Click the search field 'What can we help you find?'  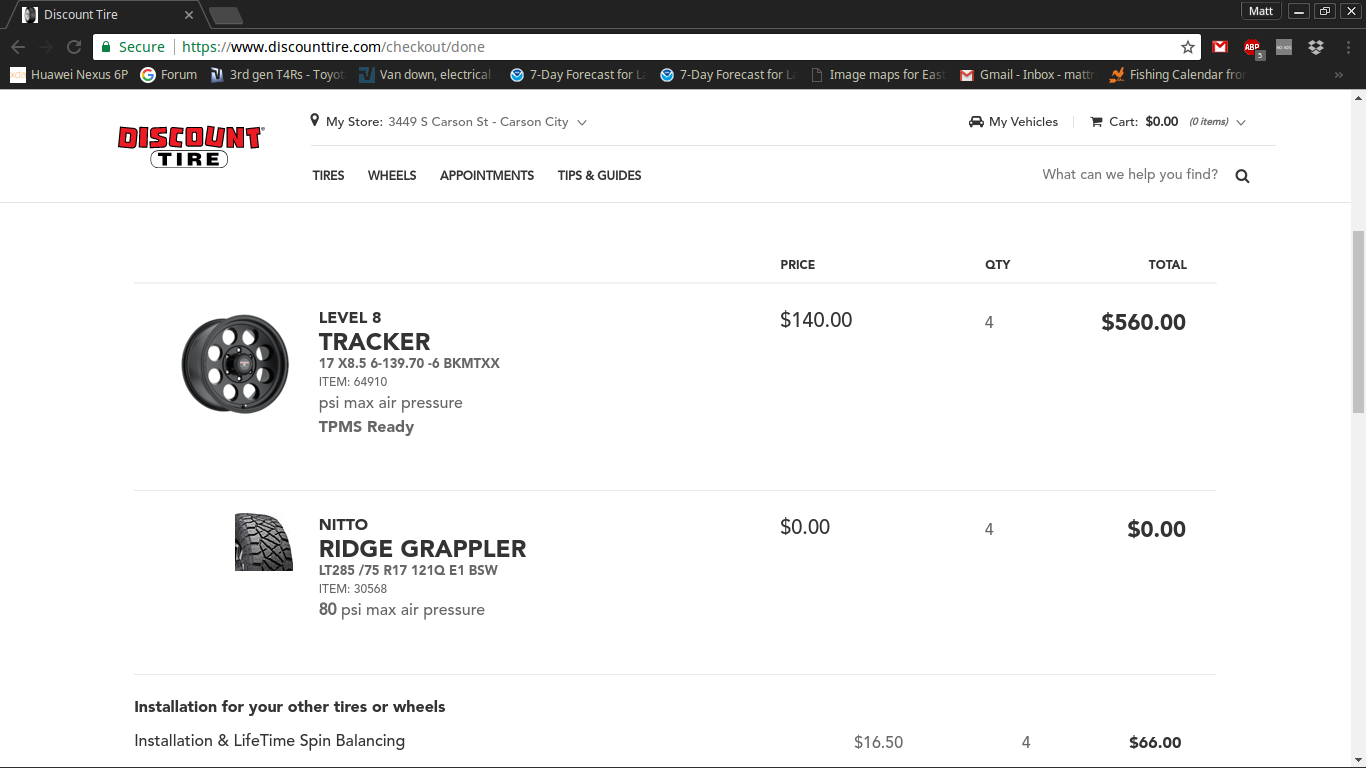point(1130,175)
